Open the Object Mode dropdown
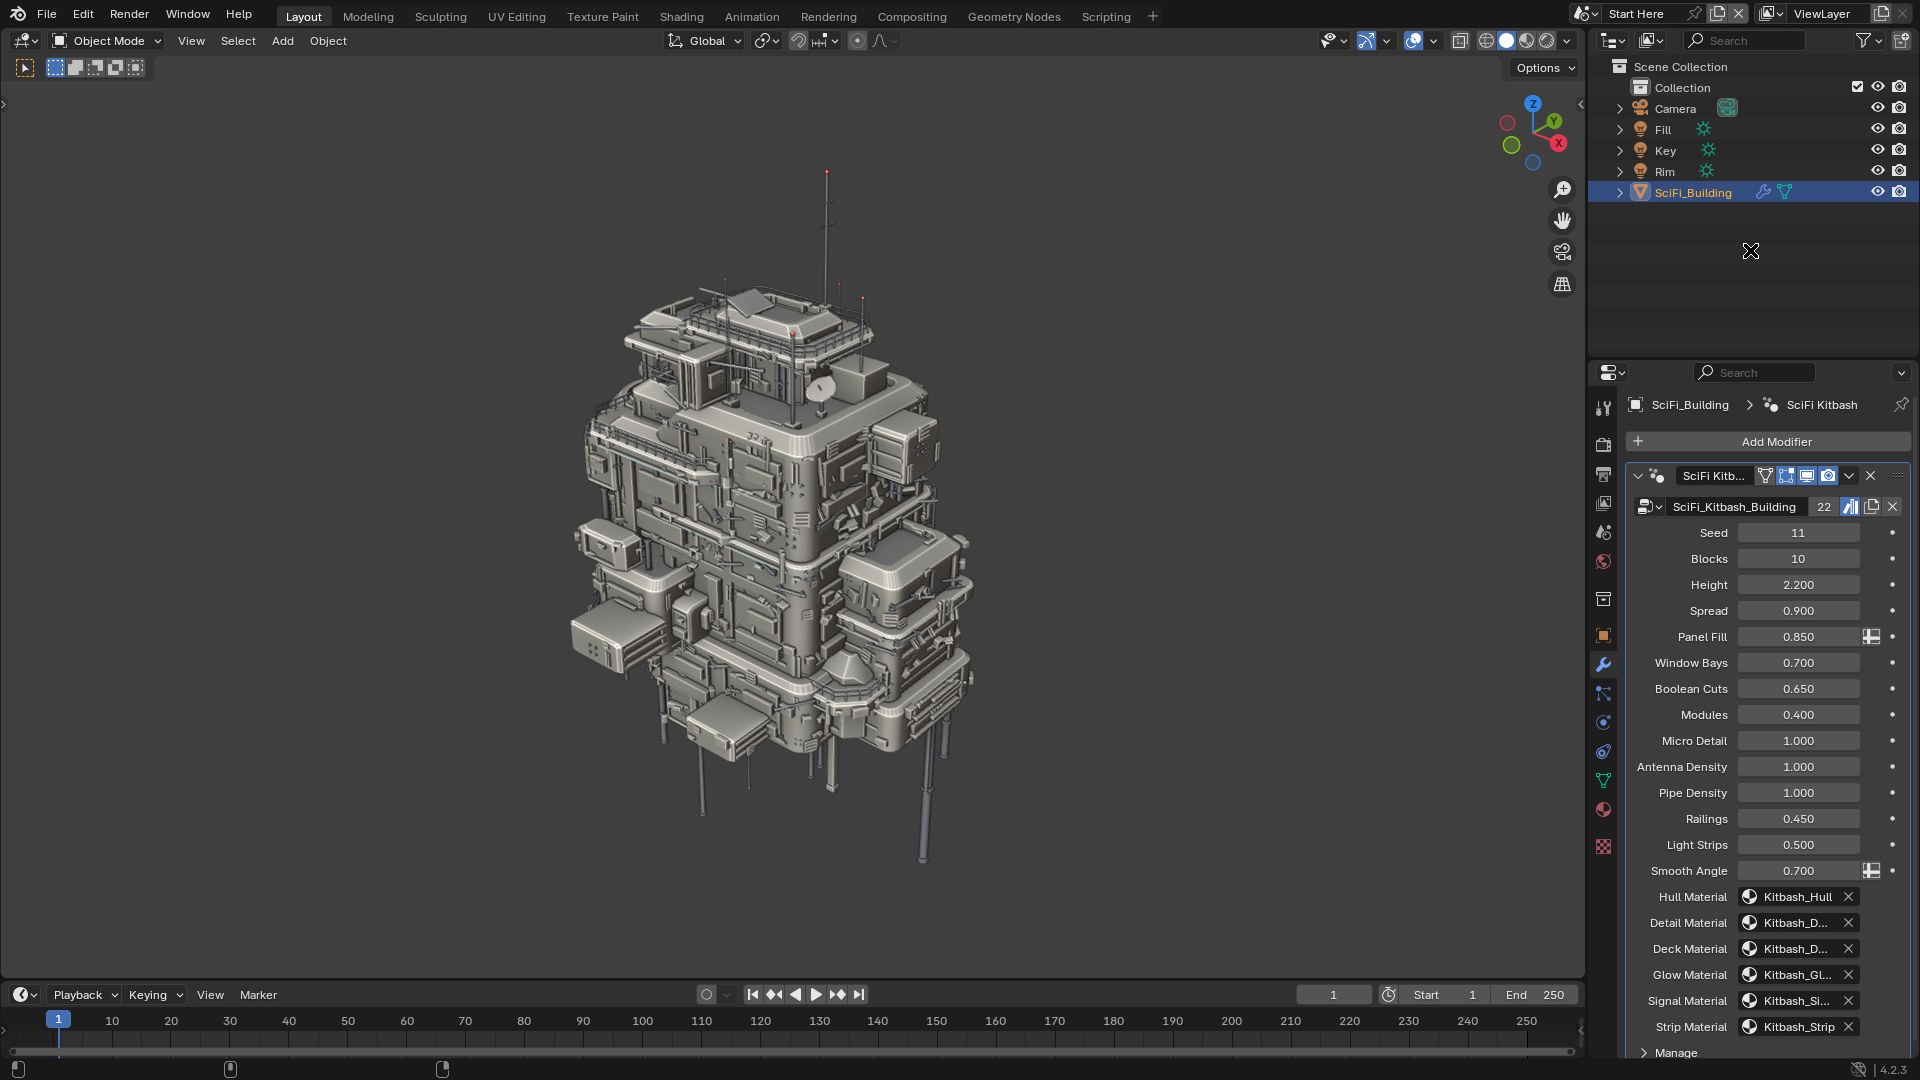1920x1080 pixels. click(106, 41)
